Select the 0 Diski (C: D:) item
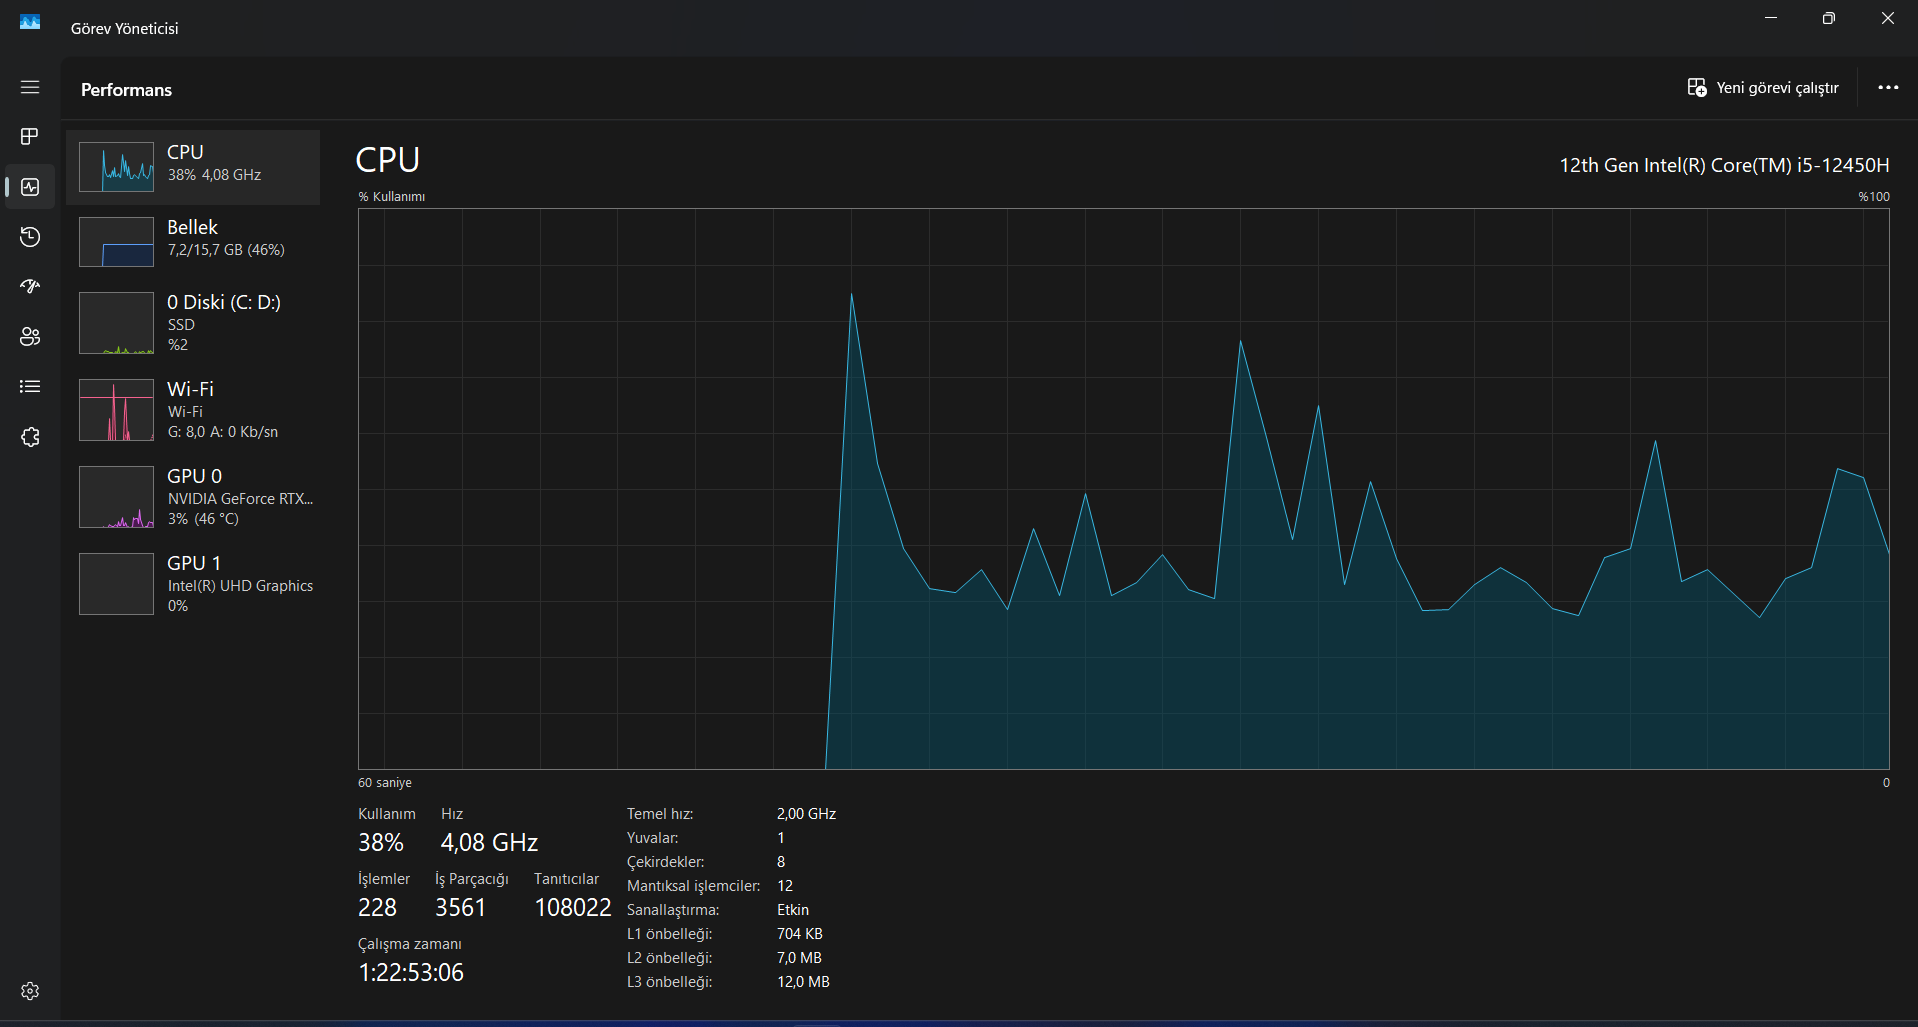 coord(193,322)
